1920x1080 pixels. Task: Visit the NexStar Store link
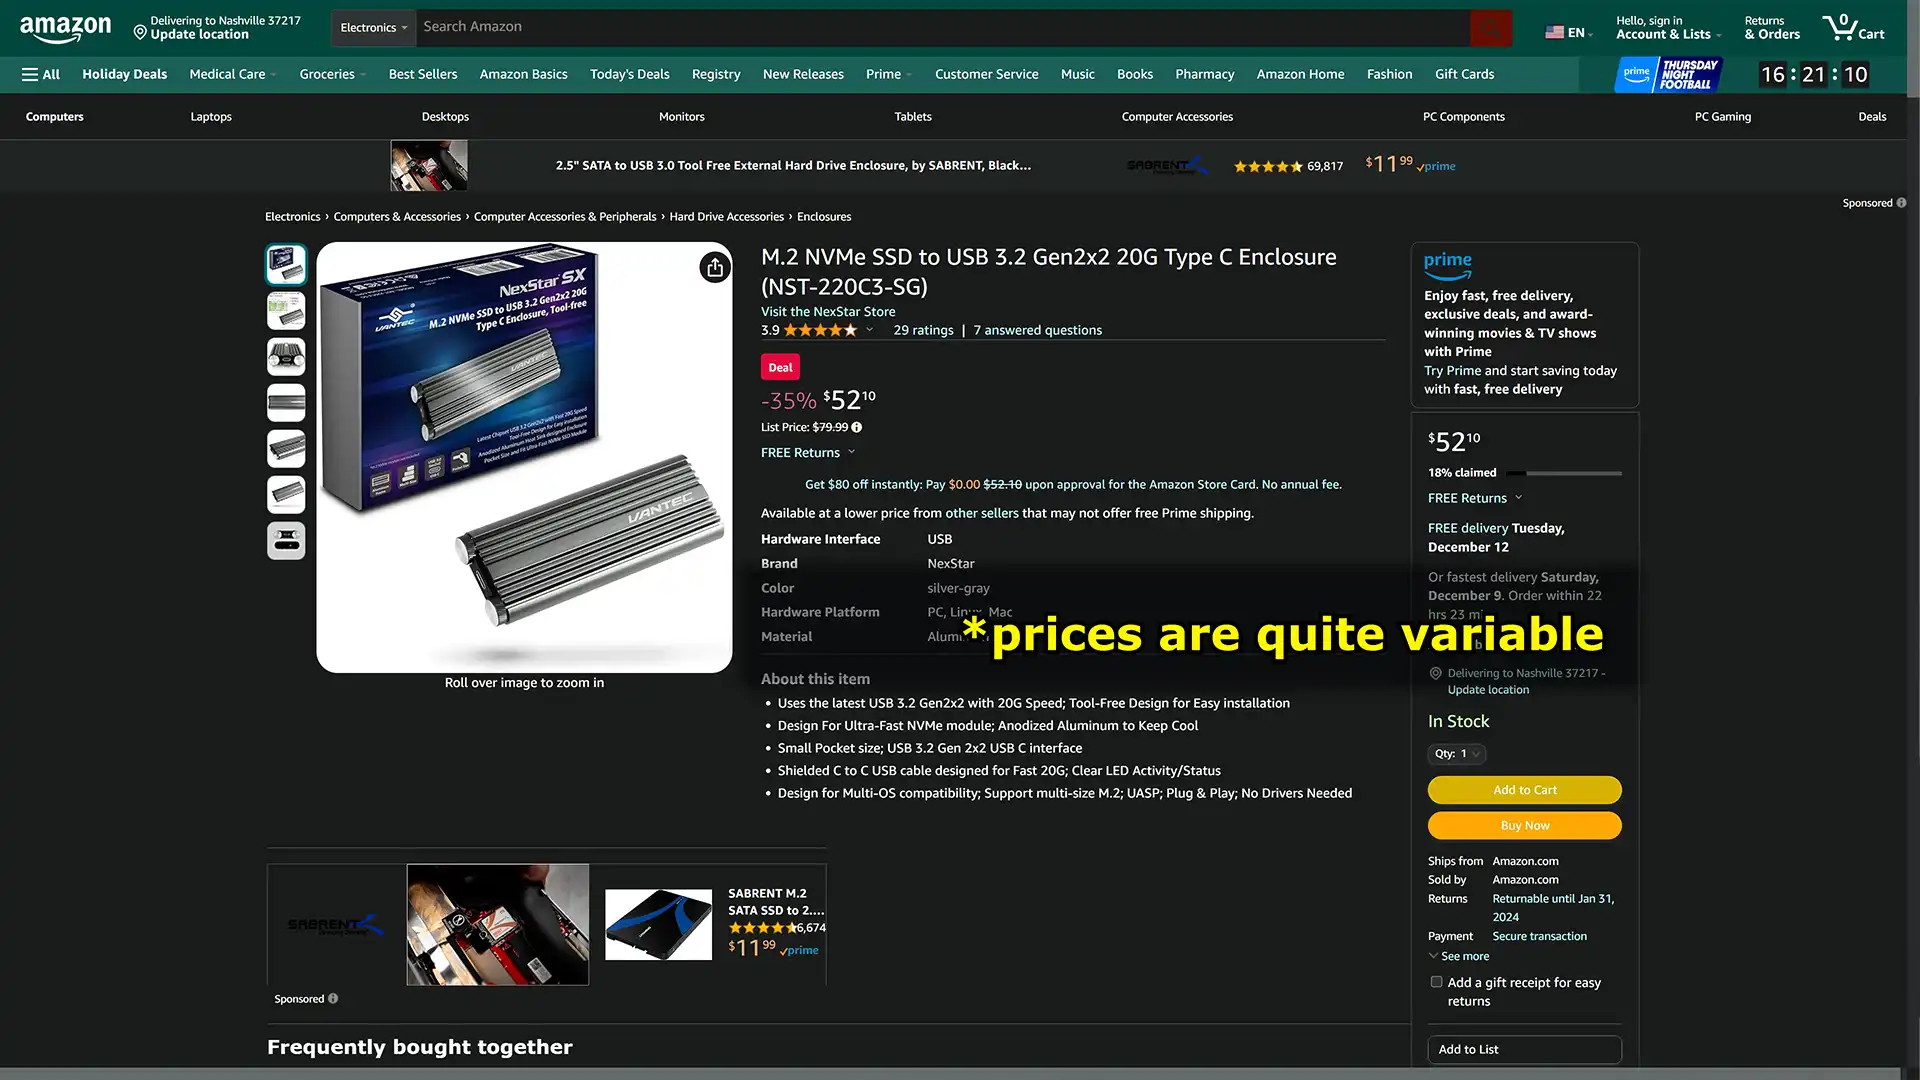coord(828,311)
